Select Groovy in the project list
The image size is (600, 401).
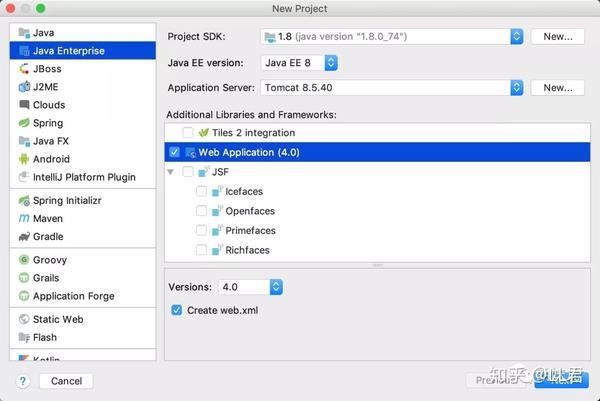(x=83, y=260)
